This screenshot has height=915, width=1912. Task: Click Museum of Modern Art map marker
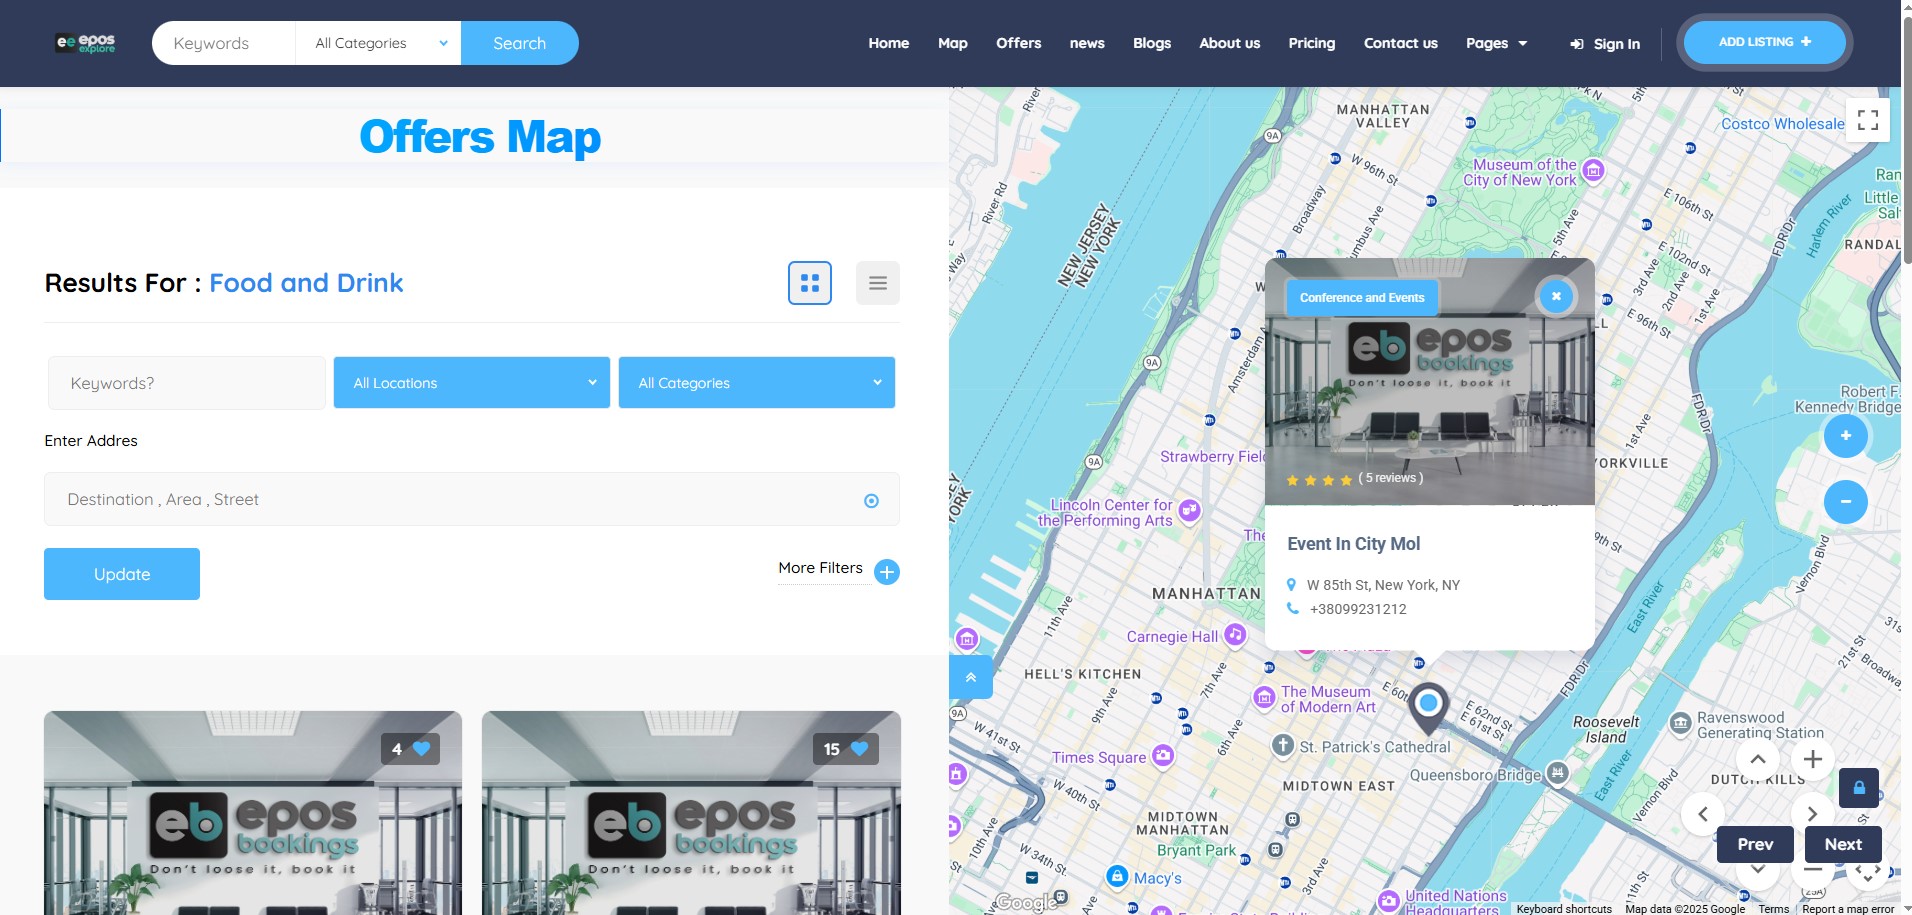point(1264,697)
